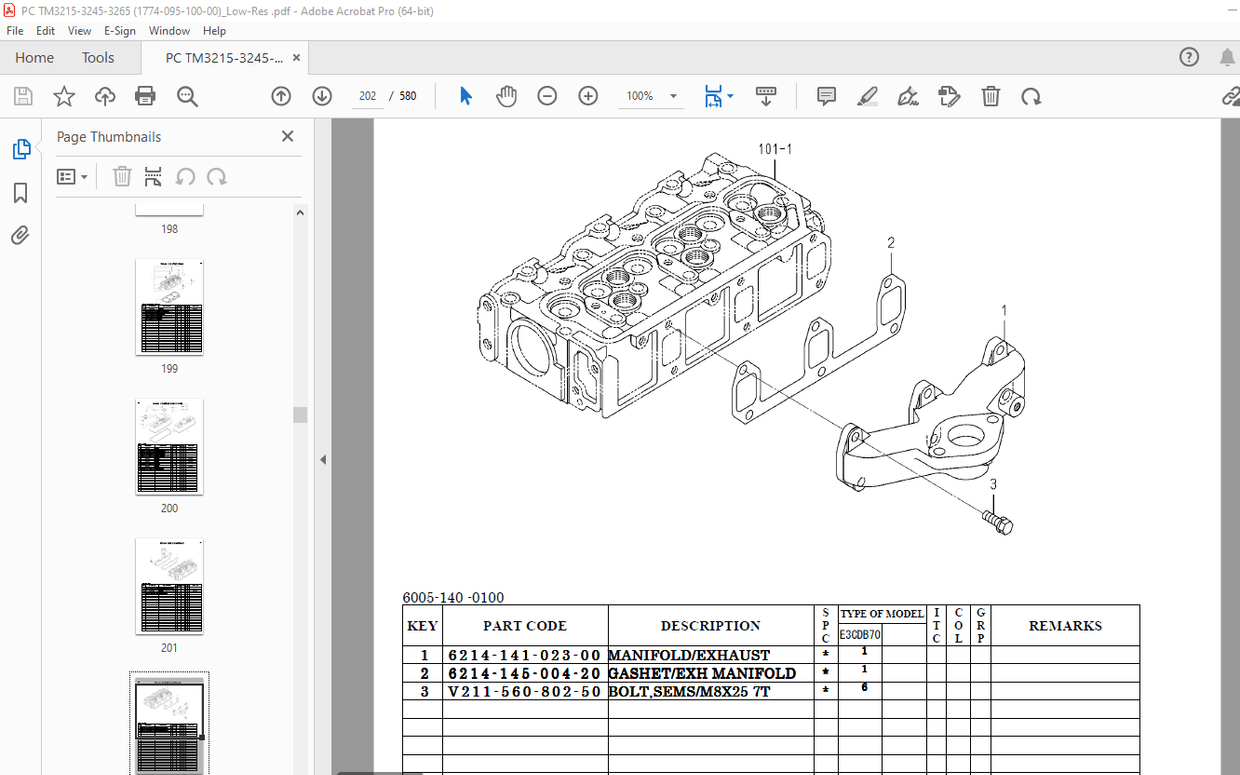The height and width of the screenshot is (775, 1240).
Task: Close the Page Thumbnails panel
Action: 288,136
